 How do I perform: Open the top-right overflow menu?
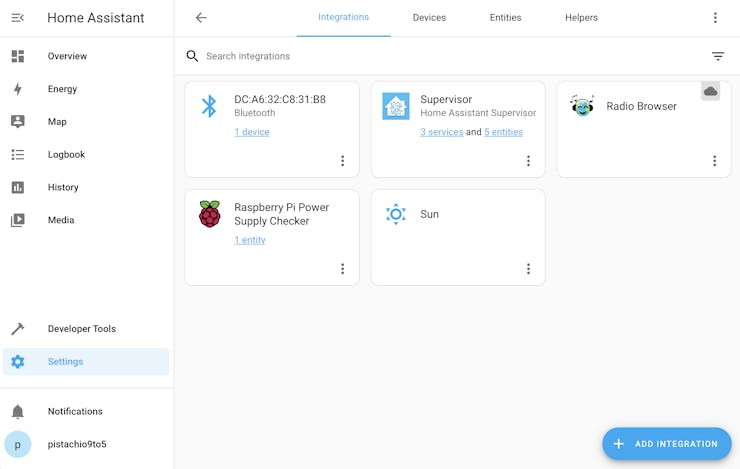click(715, 17)
